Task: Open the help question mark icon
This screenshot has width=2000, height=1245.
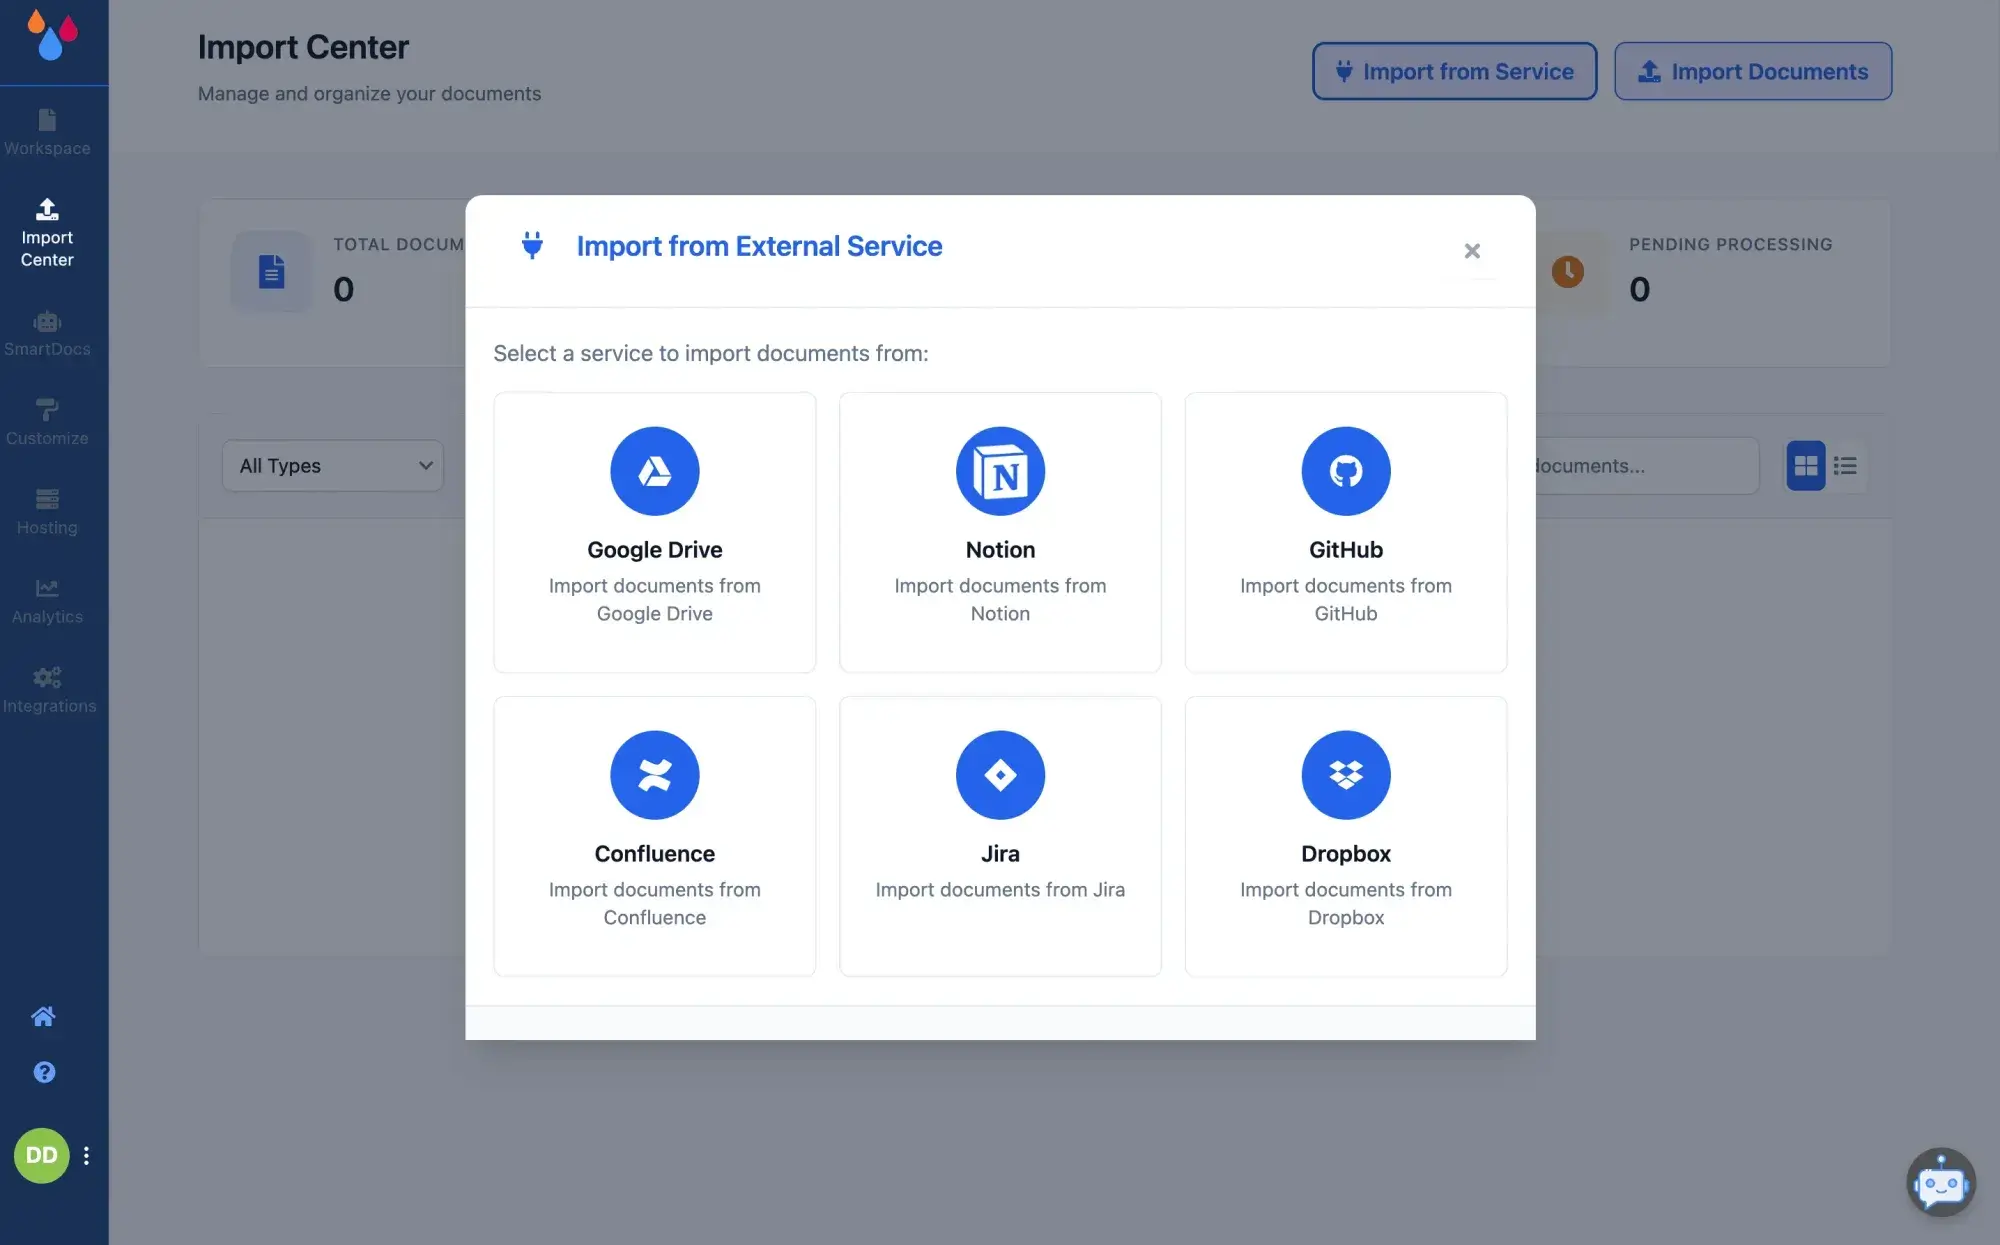Action: coord(44,1072)
